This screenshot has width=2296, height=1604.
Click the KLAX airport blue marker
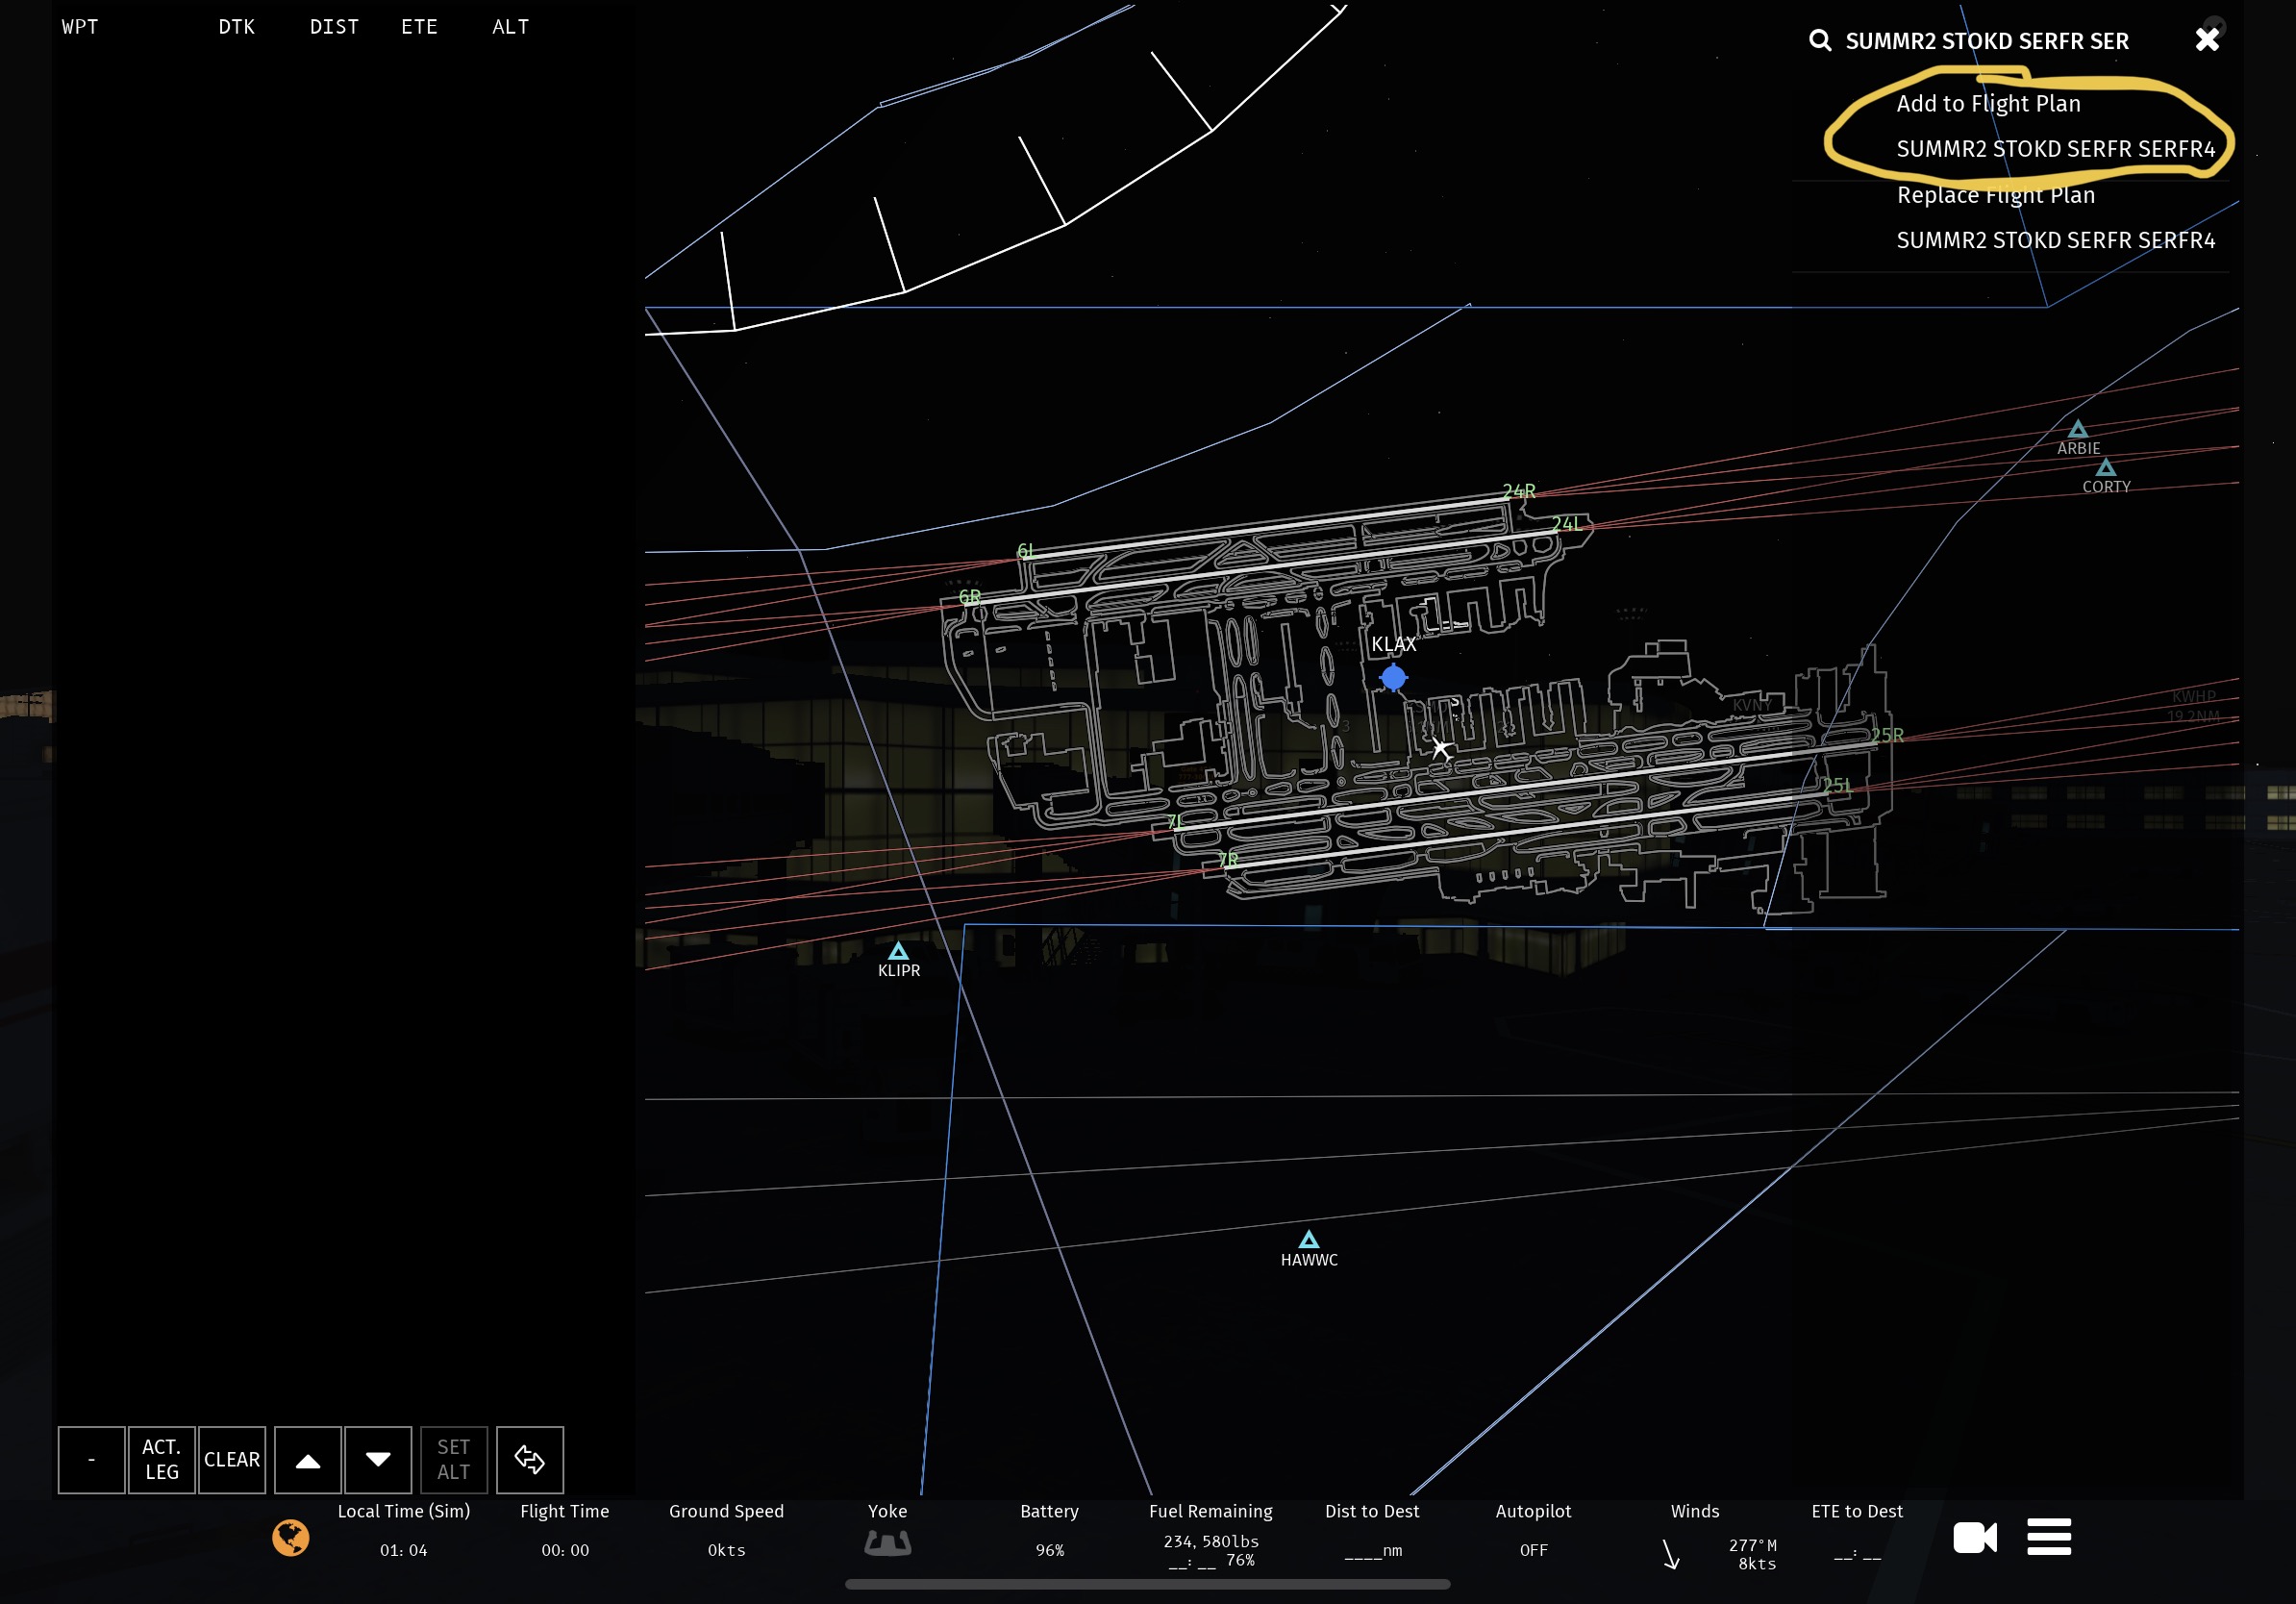1393,678
